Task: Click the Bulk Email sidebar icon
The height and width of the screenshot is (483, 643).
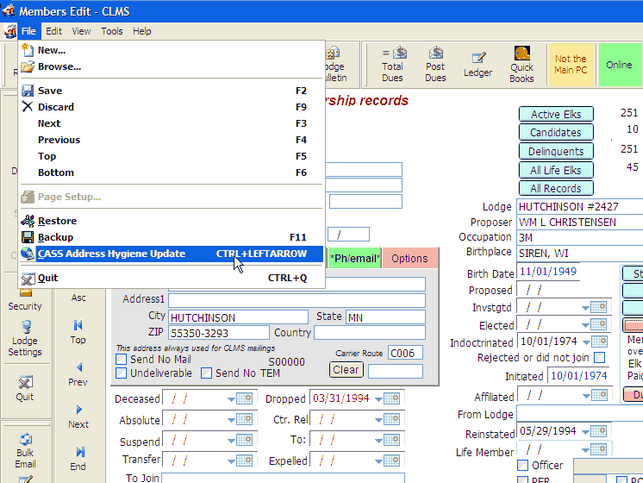Action: tap(25, 448)
